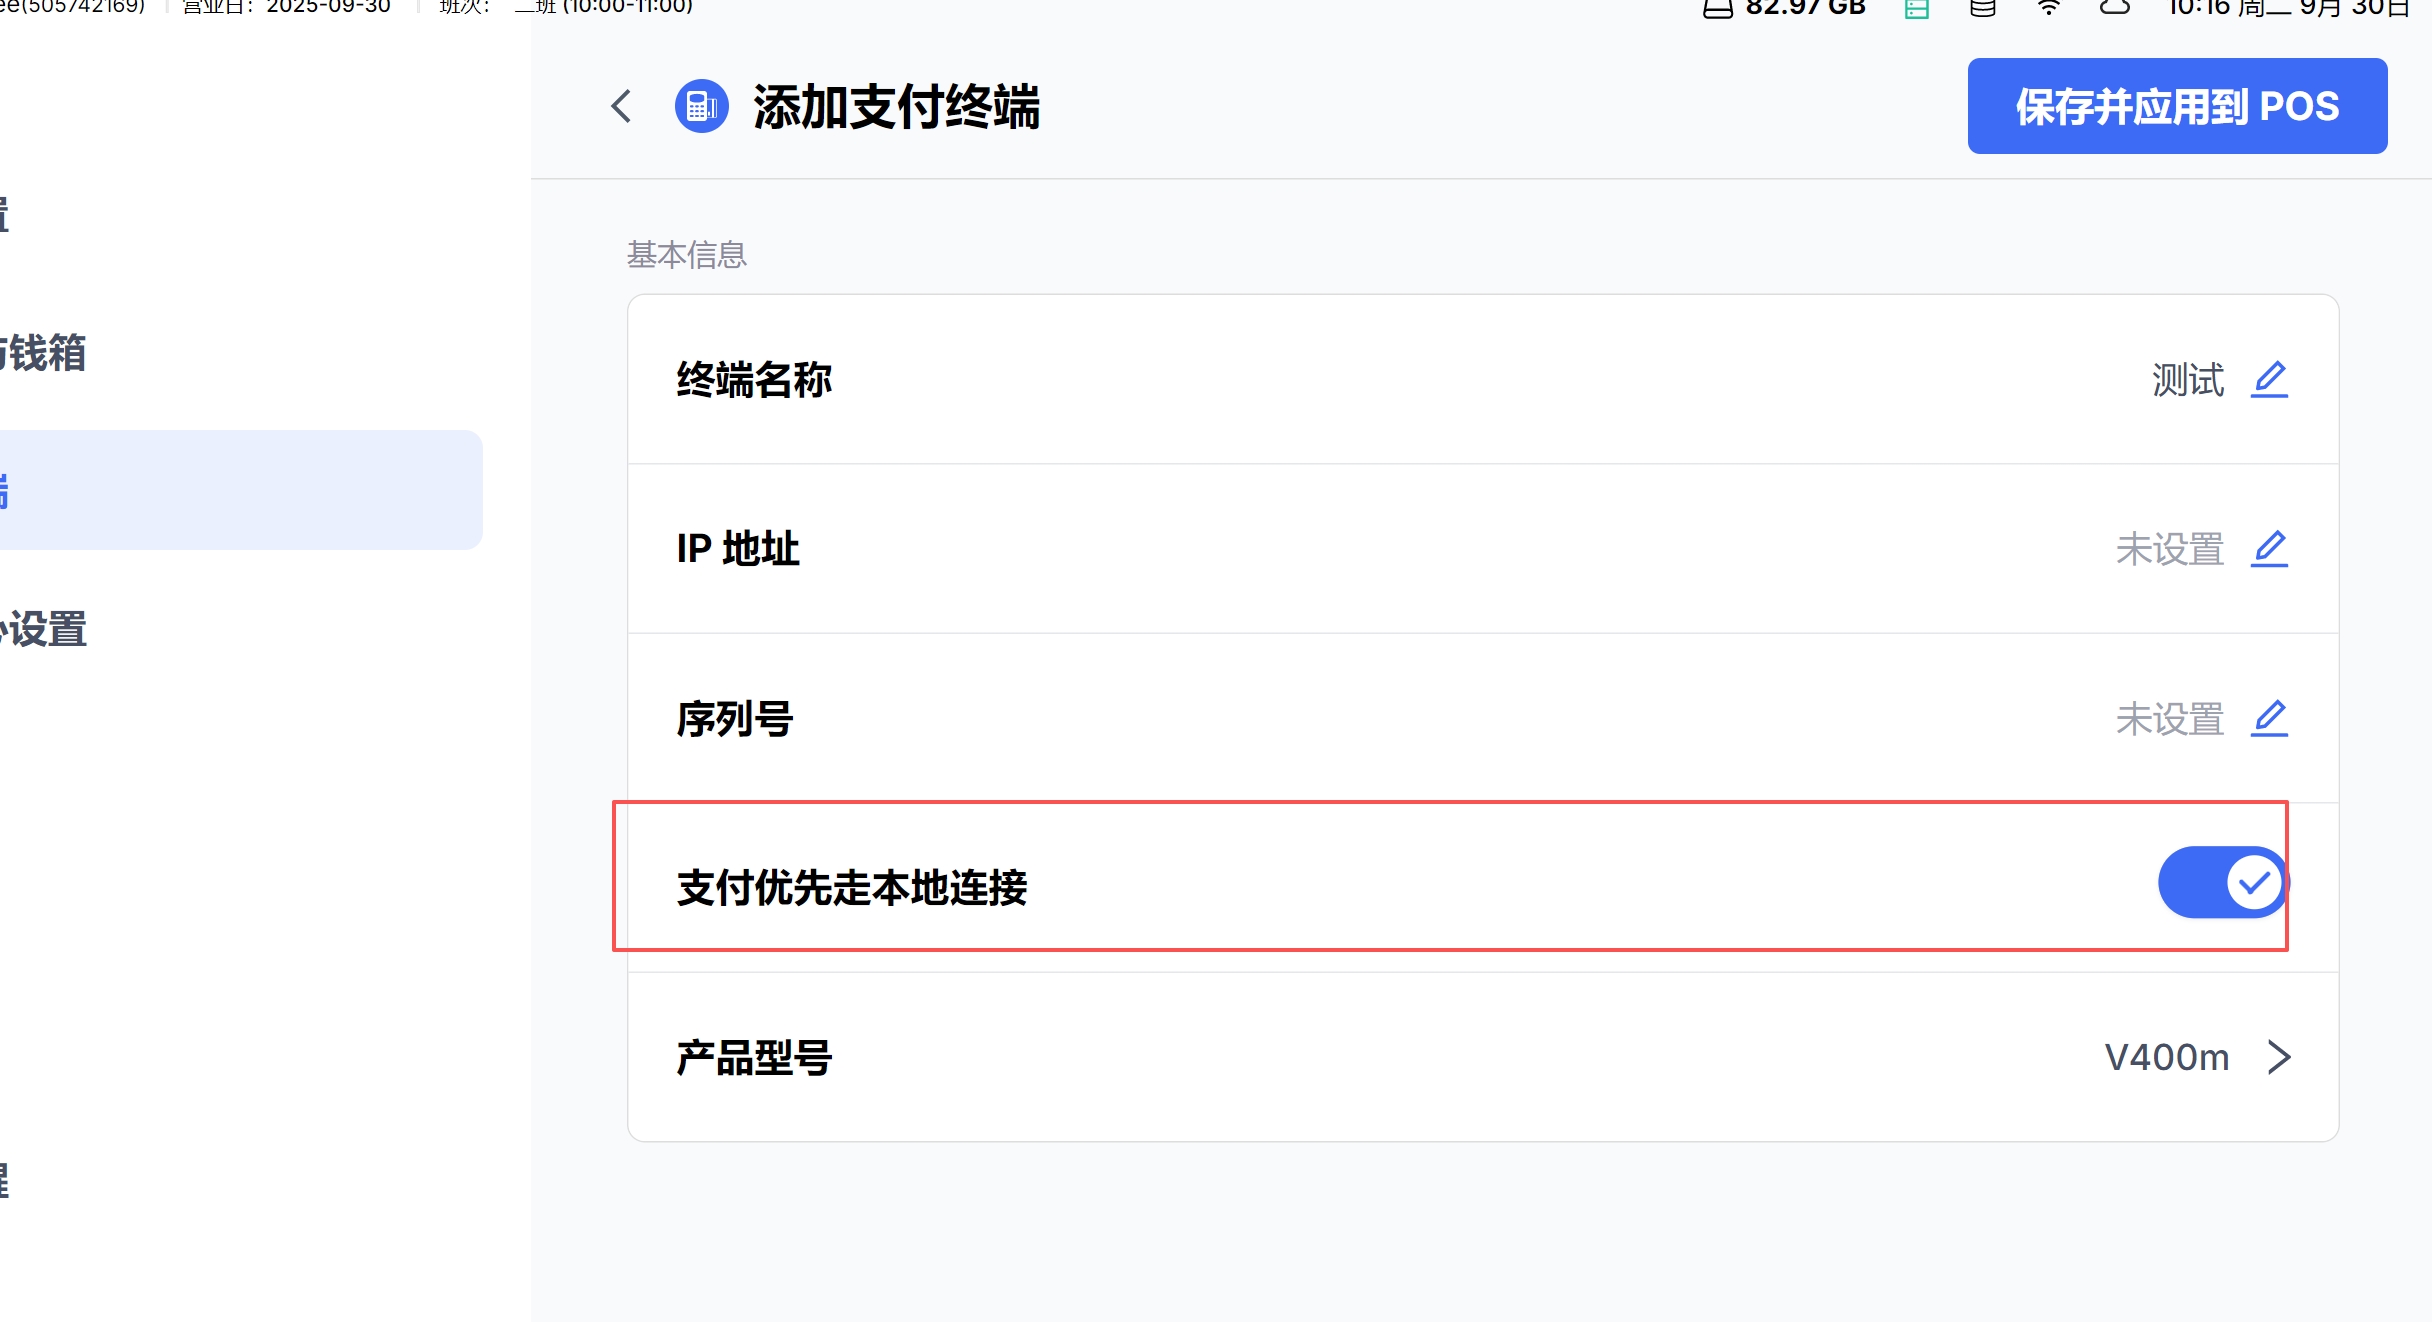
Task: Expand the 产品型号 chevron arrow
Action: pos(2279,1057)
